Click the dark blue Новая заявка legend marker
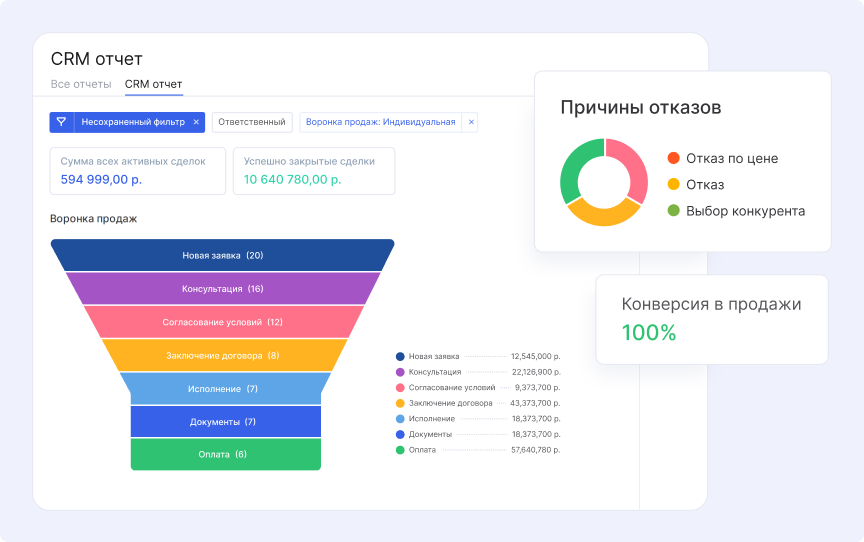This screenshot has width=864, height=542. [400, 356]
